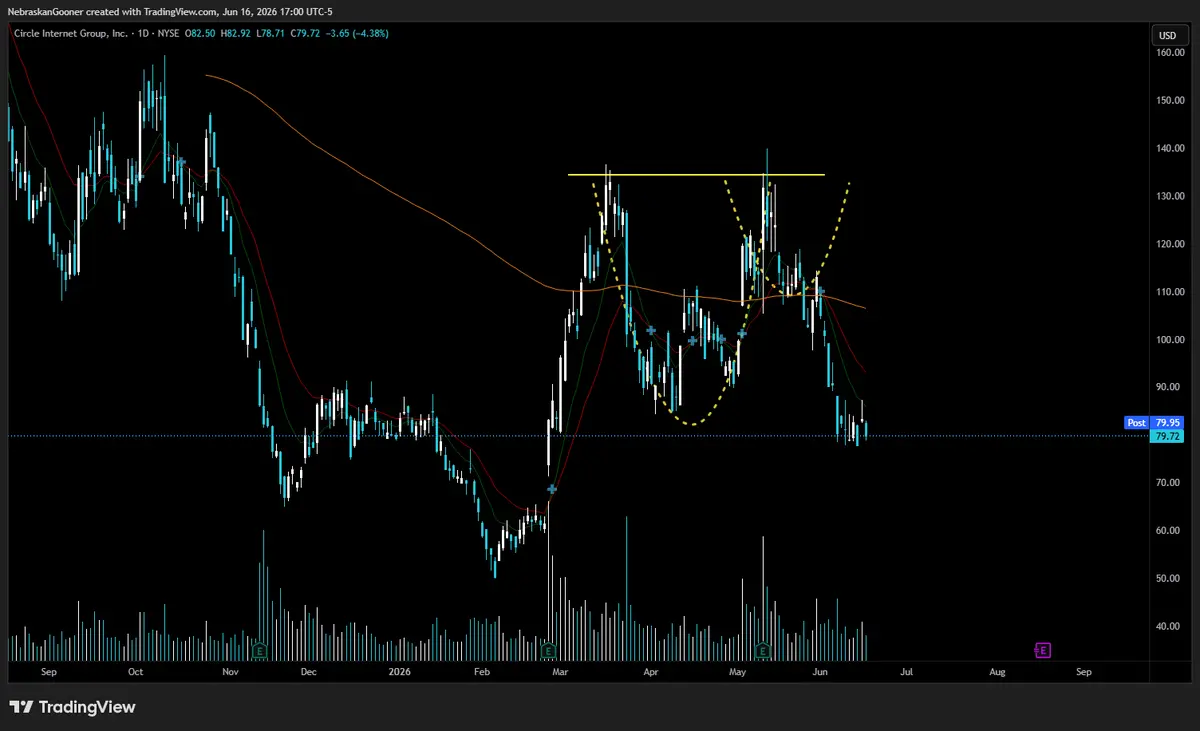Click the 140.00 price axis label

point(1170,148)
